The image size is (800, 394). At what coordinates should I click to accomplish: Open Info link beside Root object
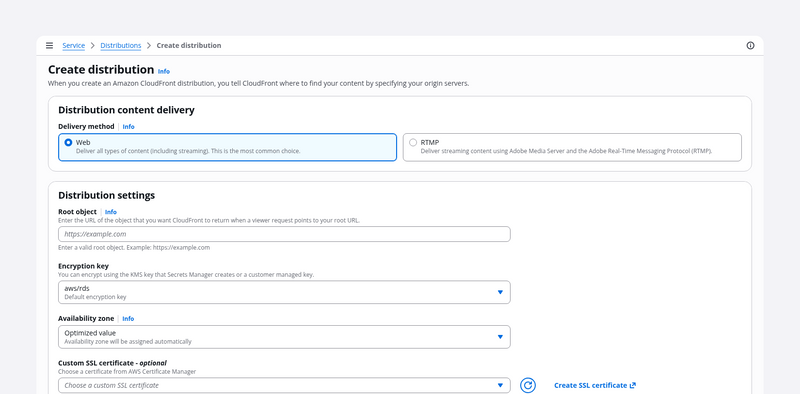(111, 212)
